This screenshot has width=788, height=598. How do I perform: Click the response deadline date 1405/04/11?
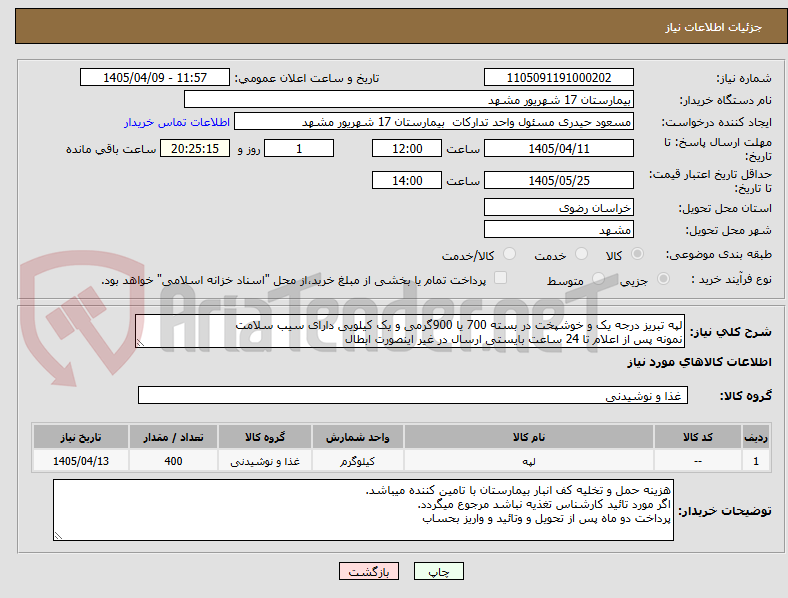pos(558,148)
